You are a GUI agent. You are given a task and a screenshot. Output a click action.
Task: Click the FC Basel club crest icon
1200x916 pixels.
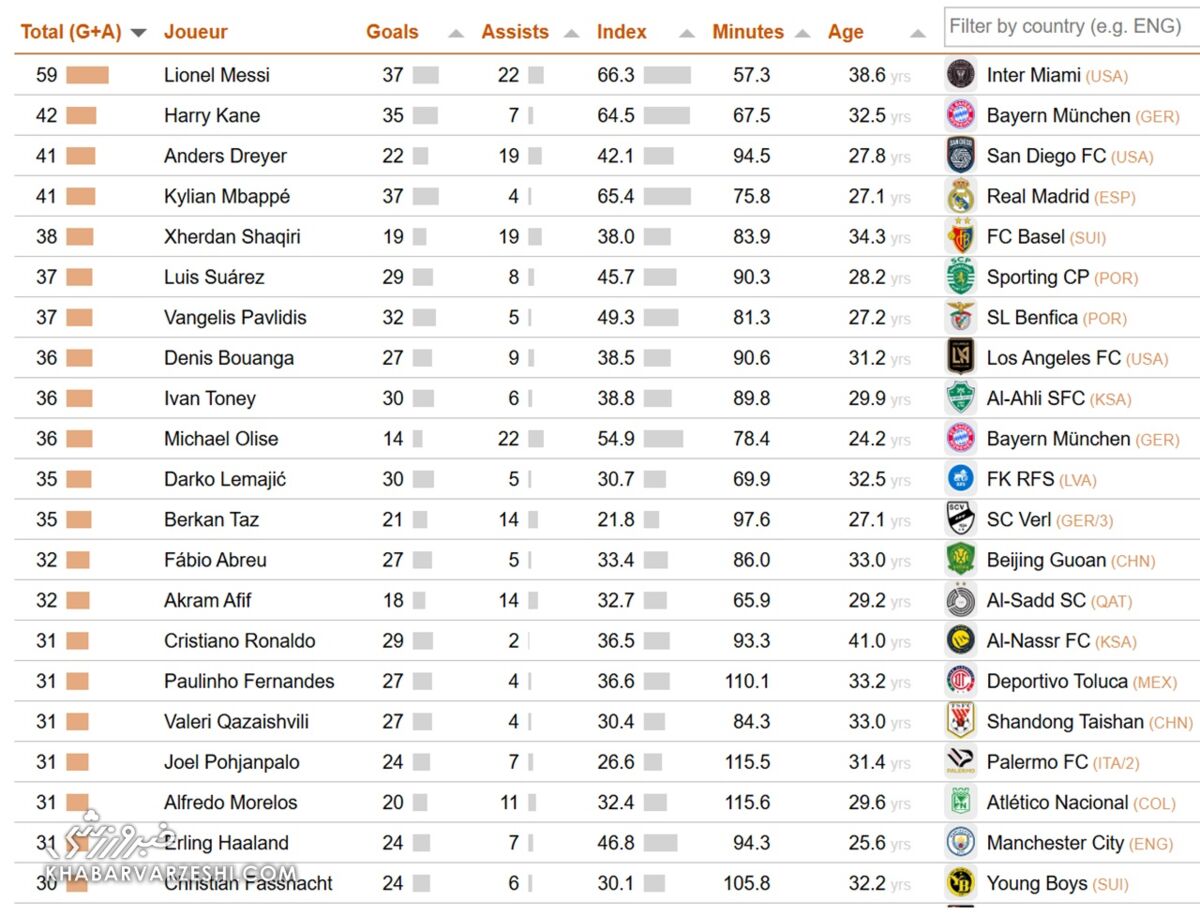960,237
